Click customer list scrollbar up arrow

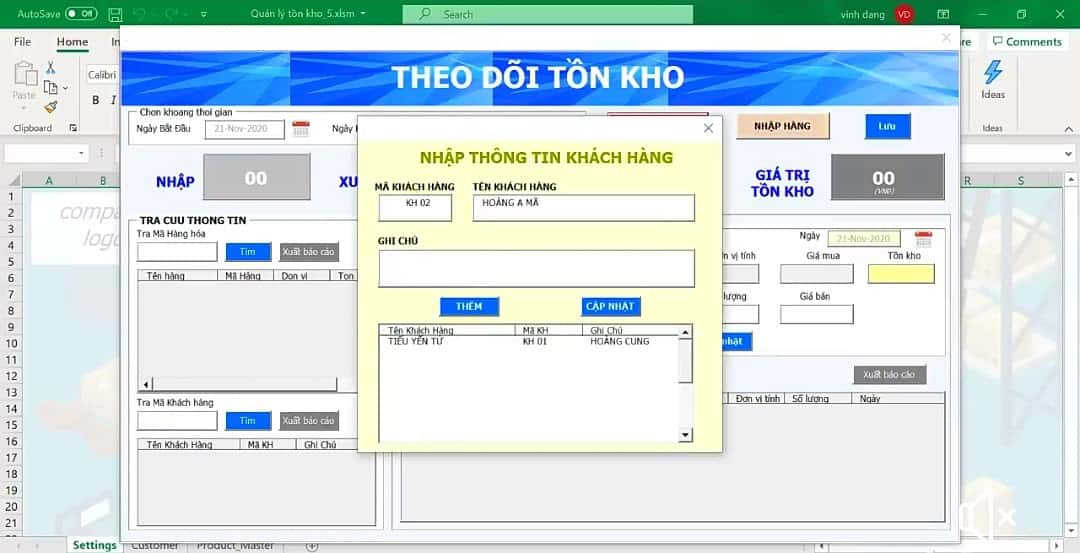click(x=685, y=333)
